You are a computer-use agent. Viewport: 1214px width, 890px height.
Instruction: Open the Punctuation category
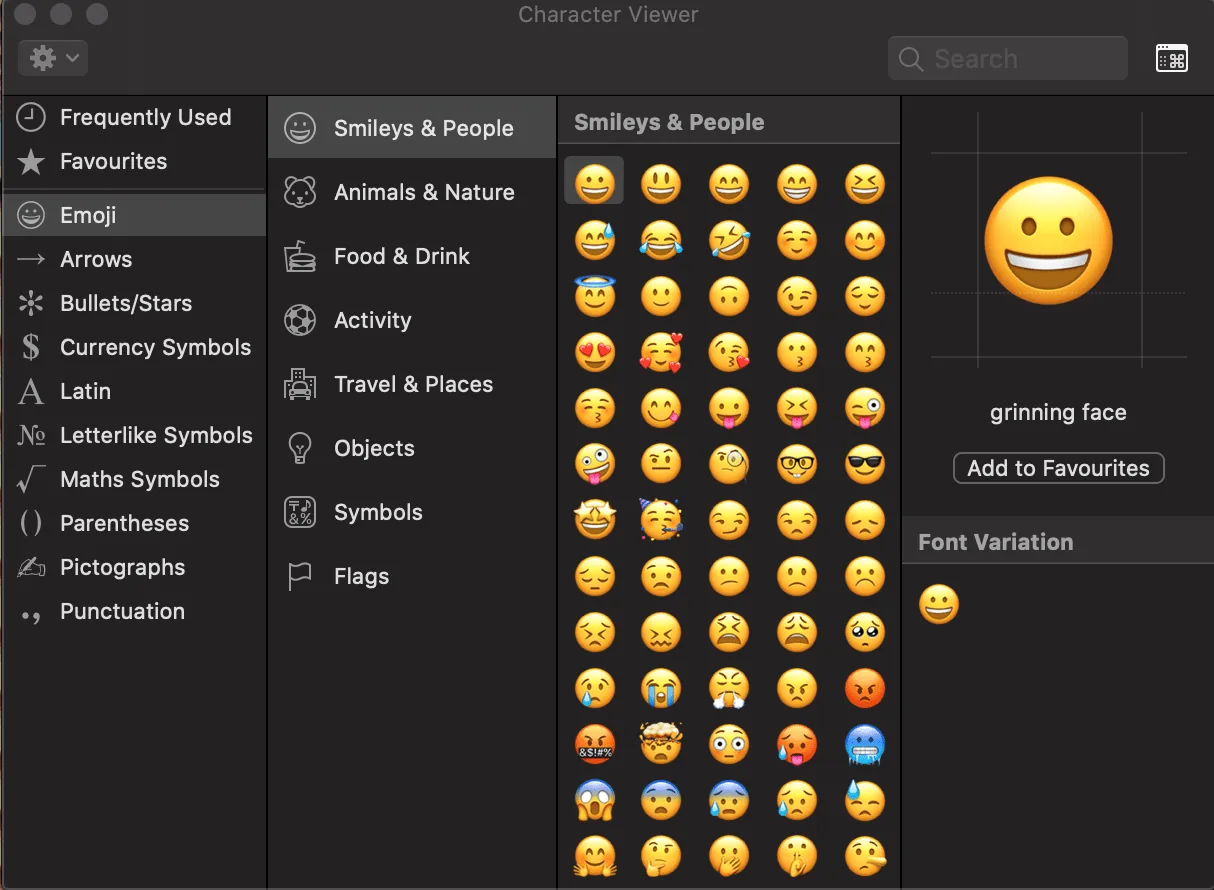pyautogui.click(x=134, y=611)
